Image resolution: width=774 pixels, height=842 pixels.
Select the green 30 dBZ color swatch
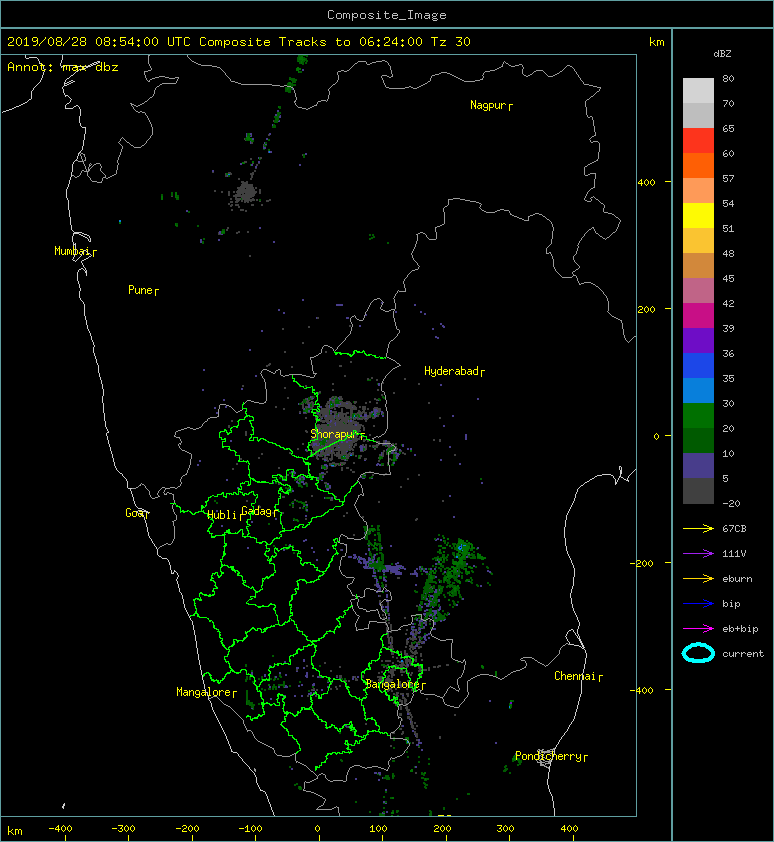click(698, 416)
